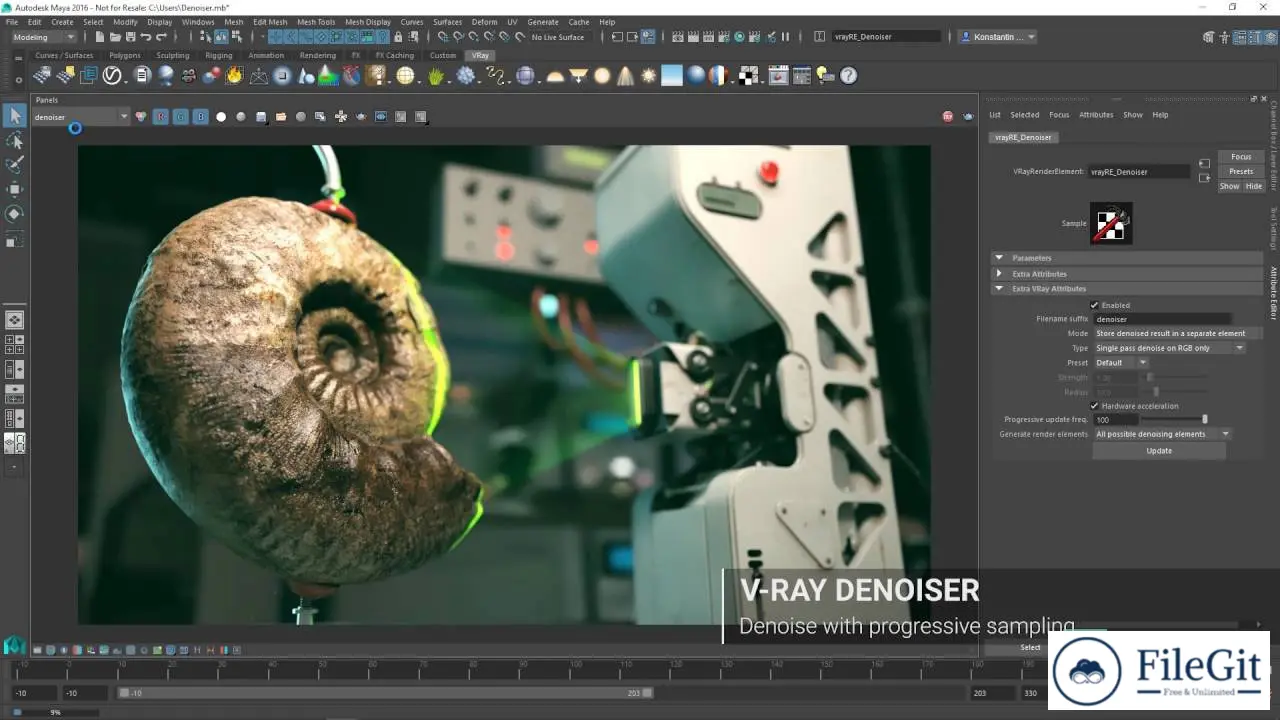Click the Hide button
Viewport: 1280px width, 720px height.
pos(1253,186)
